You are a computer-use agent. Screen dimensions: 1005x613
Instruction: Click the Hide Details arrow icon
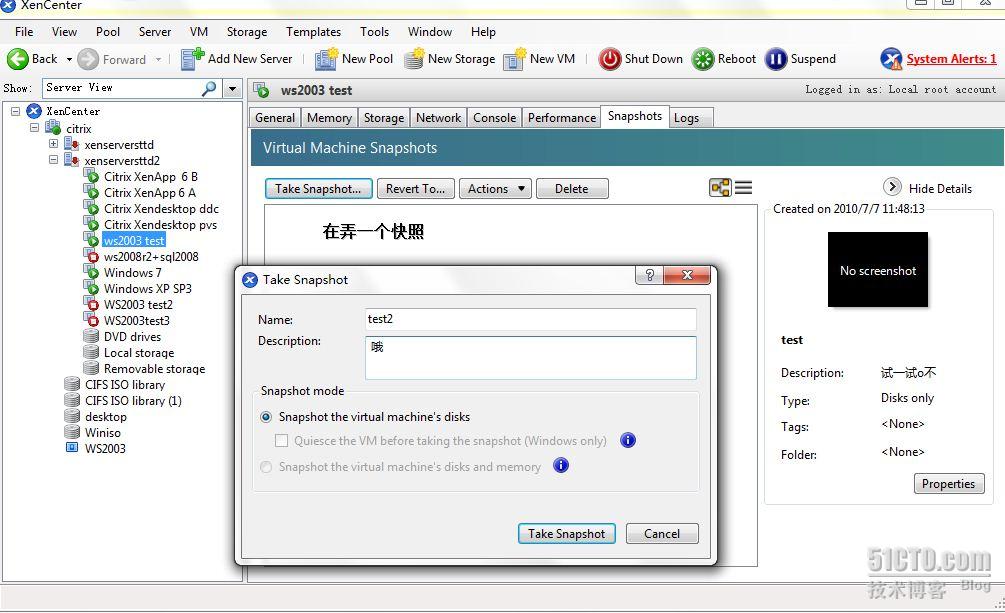point(892,187)
